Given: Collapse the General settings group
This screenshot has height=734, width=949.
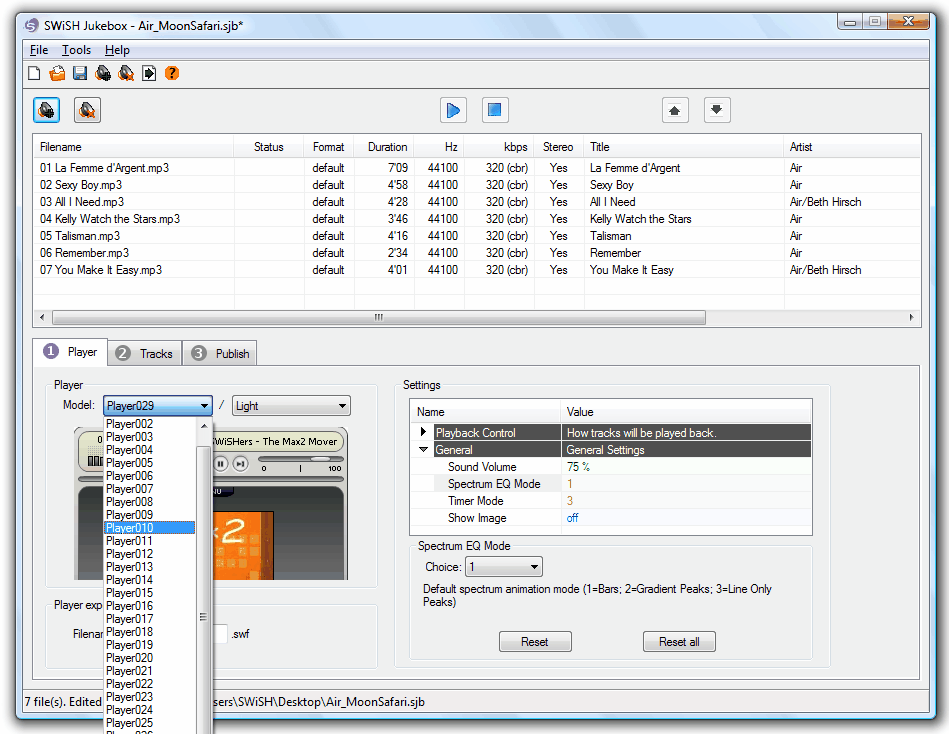Looking at the screenshot, I should 423,450.
